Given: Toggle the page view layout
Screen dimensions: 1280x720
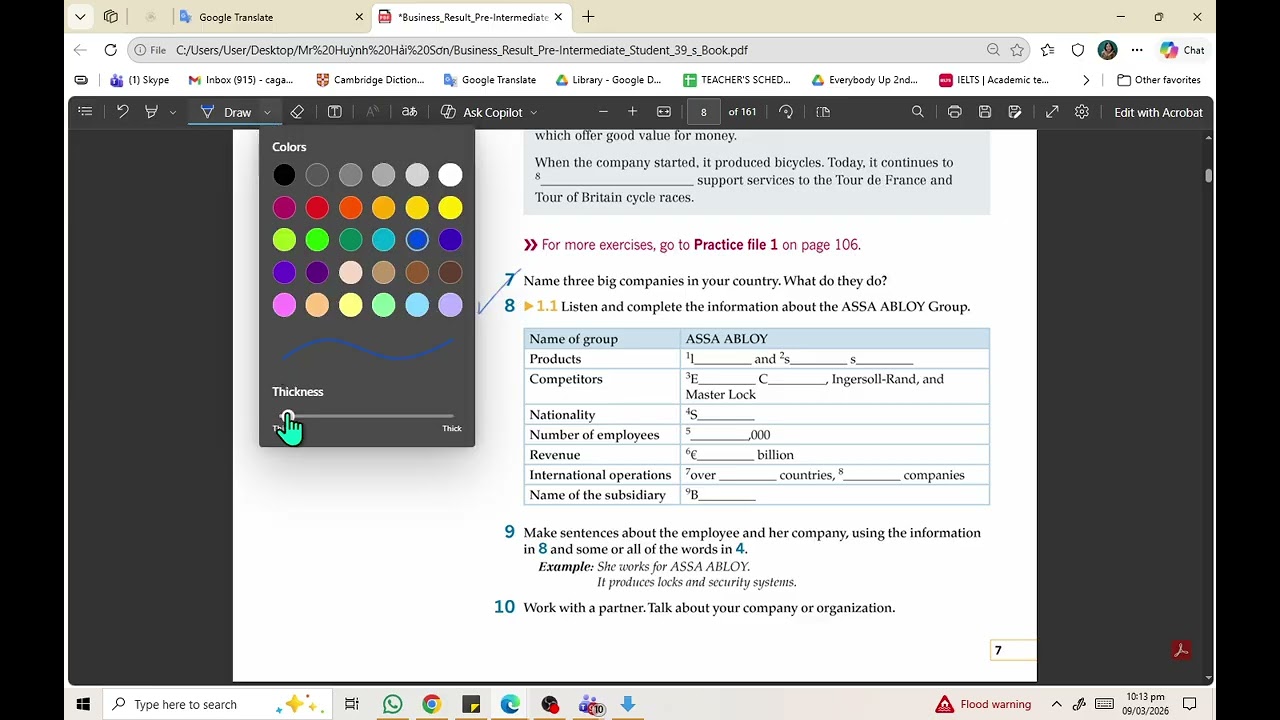Looking at the screenshot, I should pyautogui.click(x=823, y=112).
